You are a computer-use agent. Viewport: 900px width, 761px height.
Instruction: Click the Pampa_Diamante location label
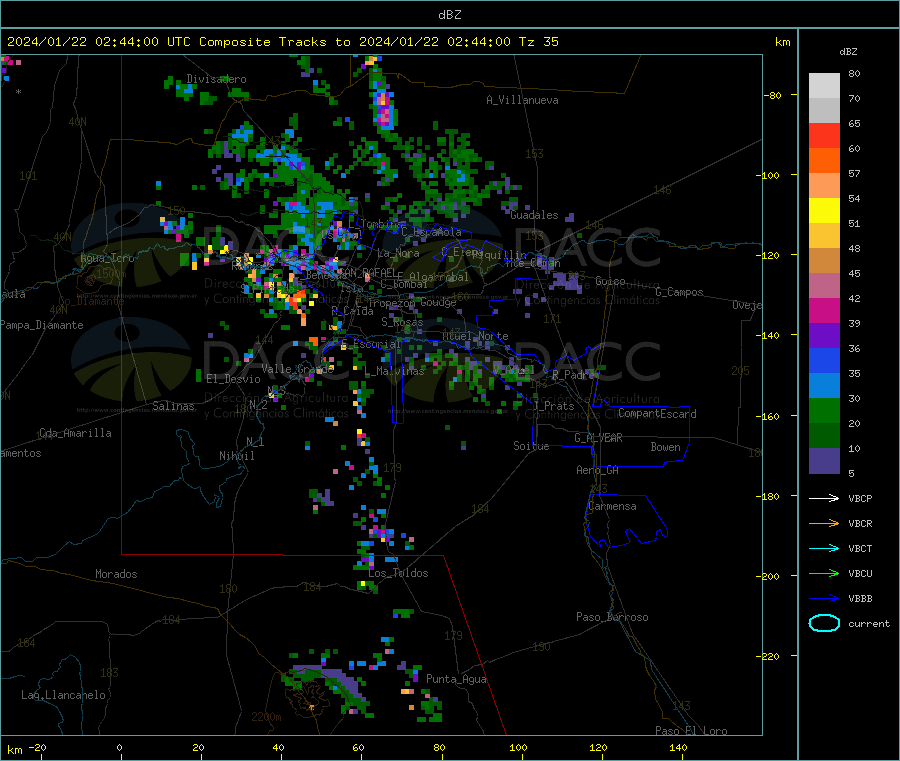tap(42, 325)
